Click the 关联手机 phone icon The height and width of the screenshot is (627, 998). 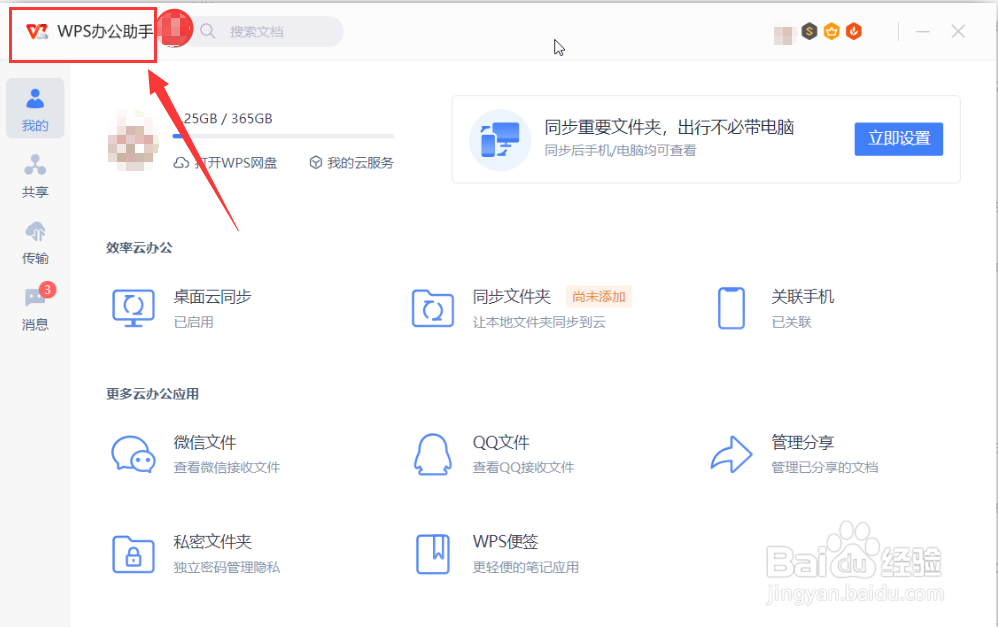tap(731, 309)
